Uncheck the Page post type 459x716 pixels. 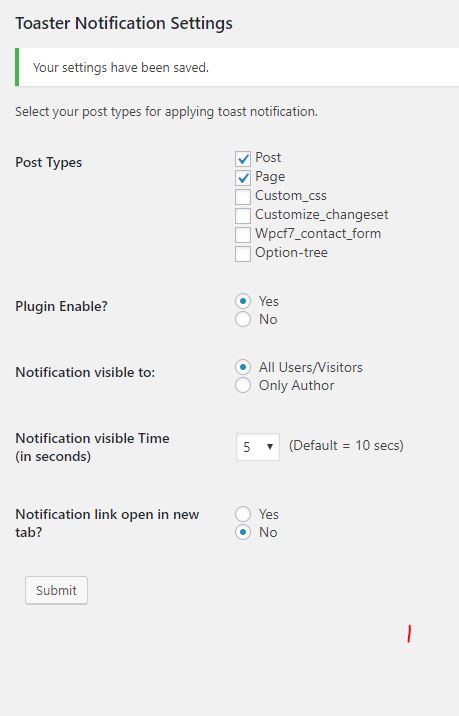[x=243, y=178]
